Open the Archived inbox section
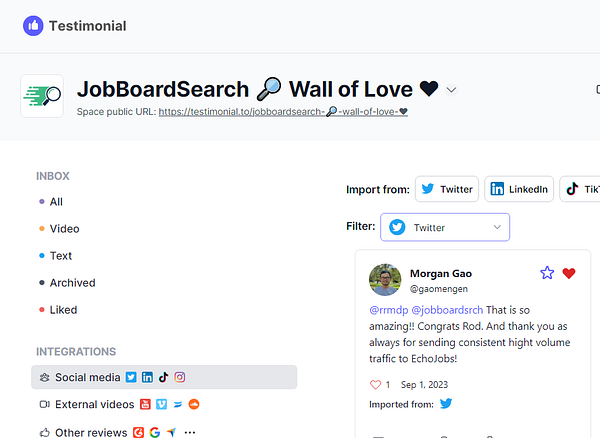 click(x=72, y=283)
